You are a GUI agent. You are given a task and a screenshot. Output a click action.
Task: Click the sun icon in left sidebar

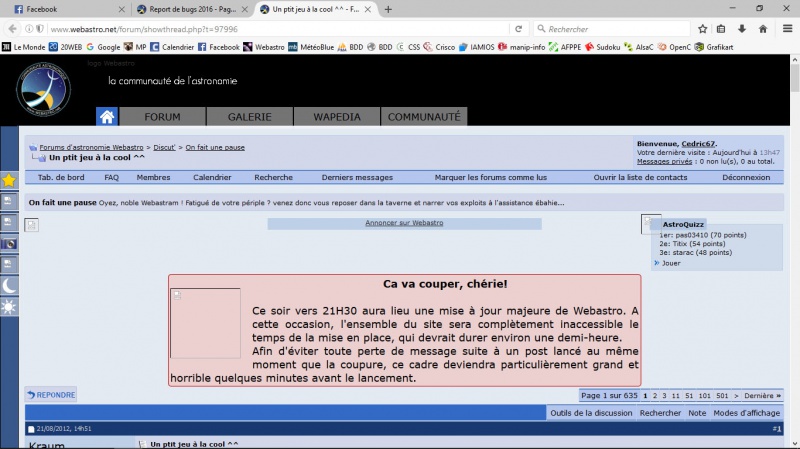pos(9,307)
